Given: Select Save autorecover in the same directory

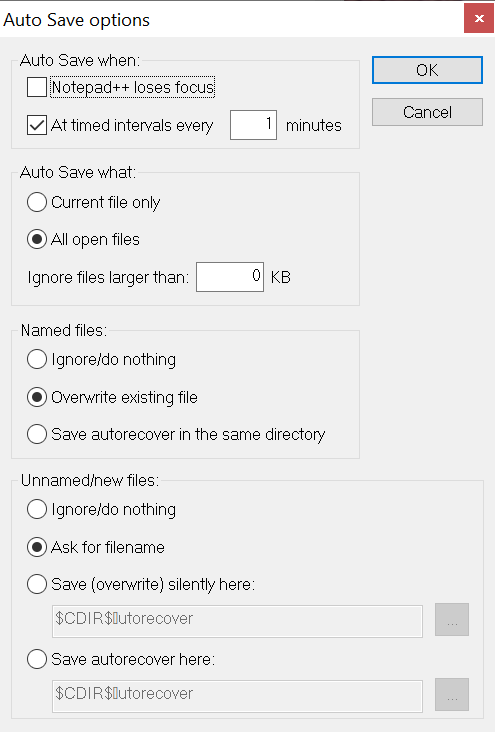Looking at the screenshot, I should point(37,434).
